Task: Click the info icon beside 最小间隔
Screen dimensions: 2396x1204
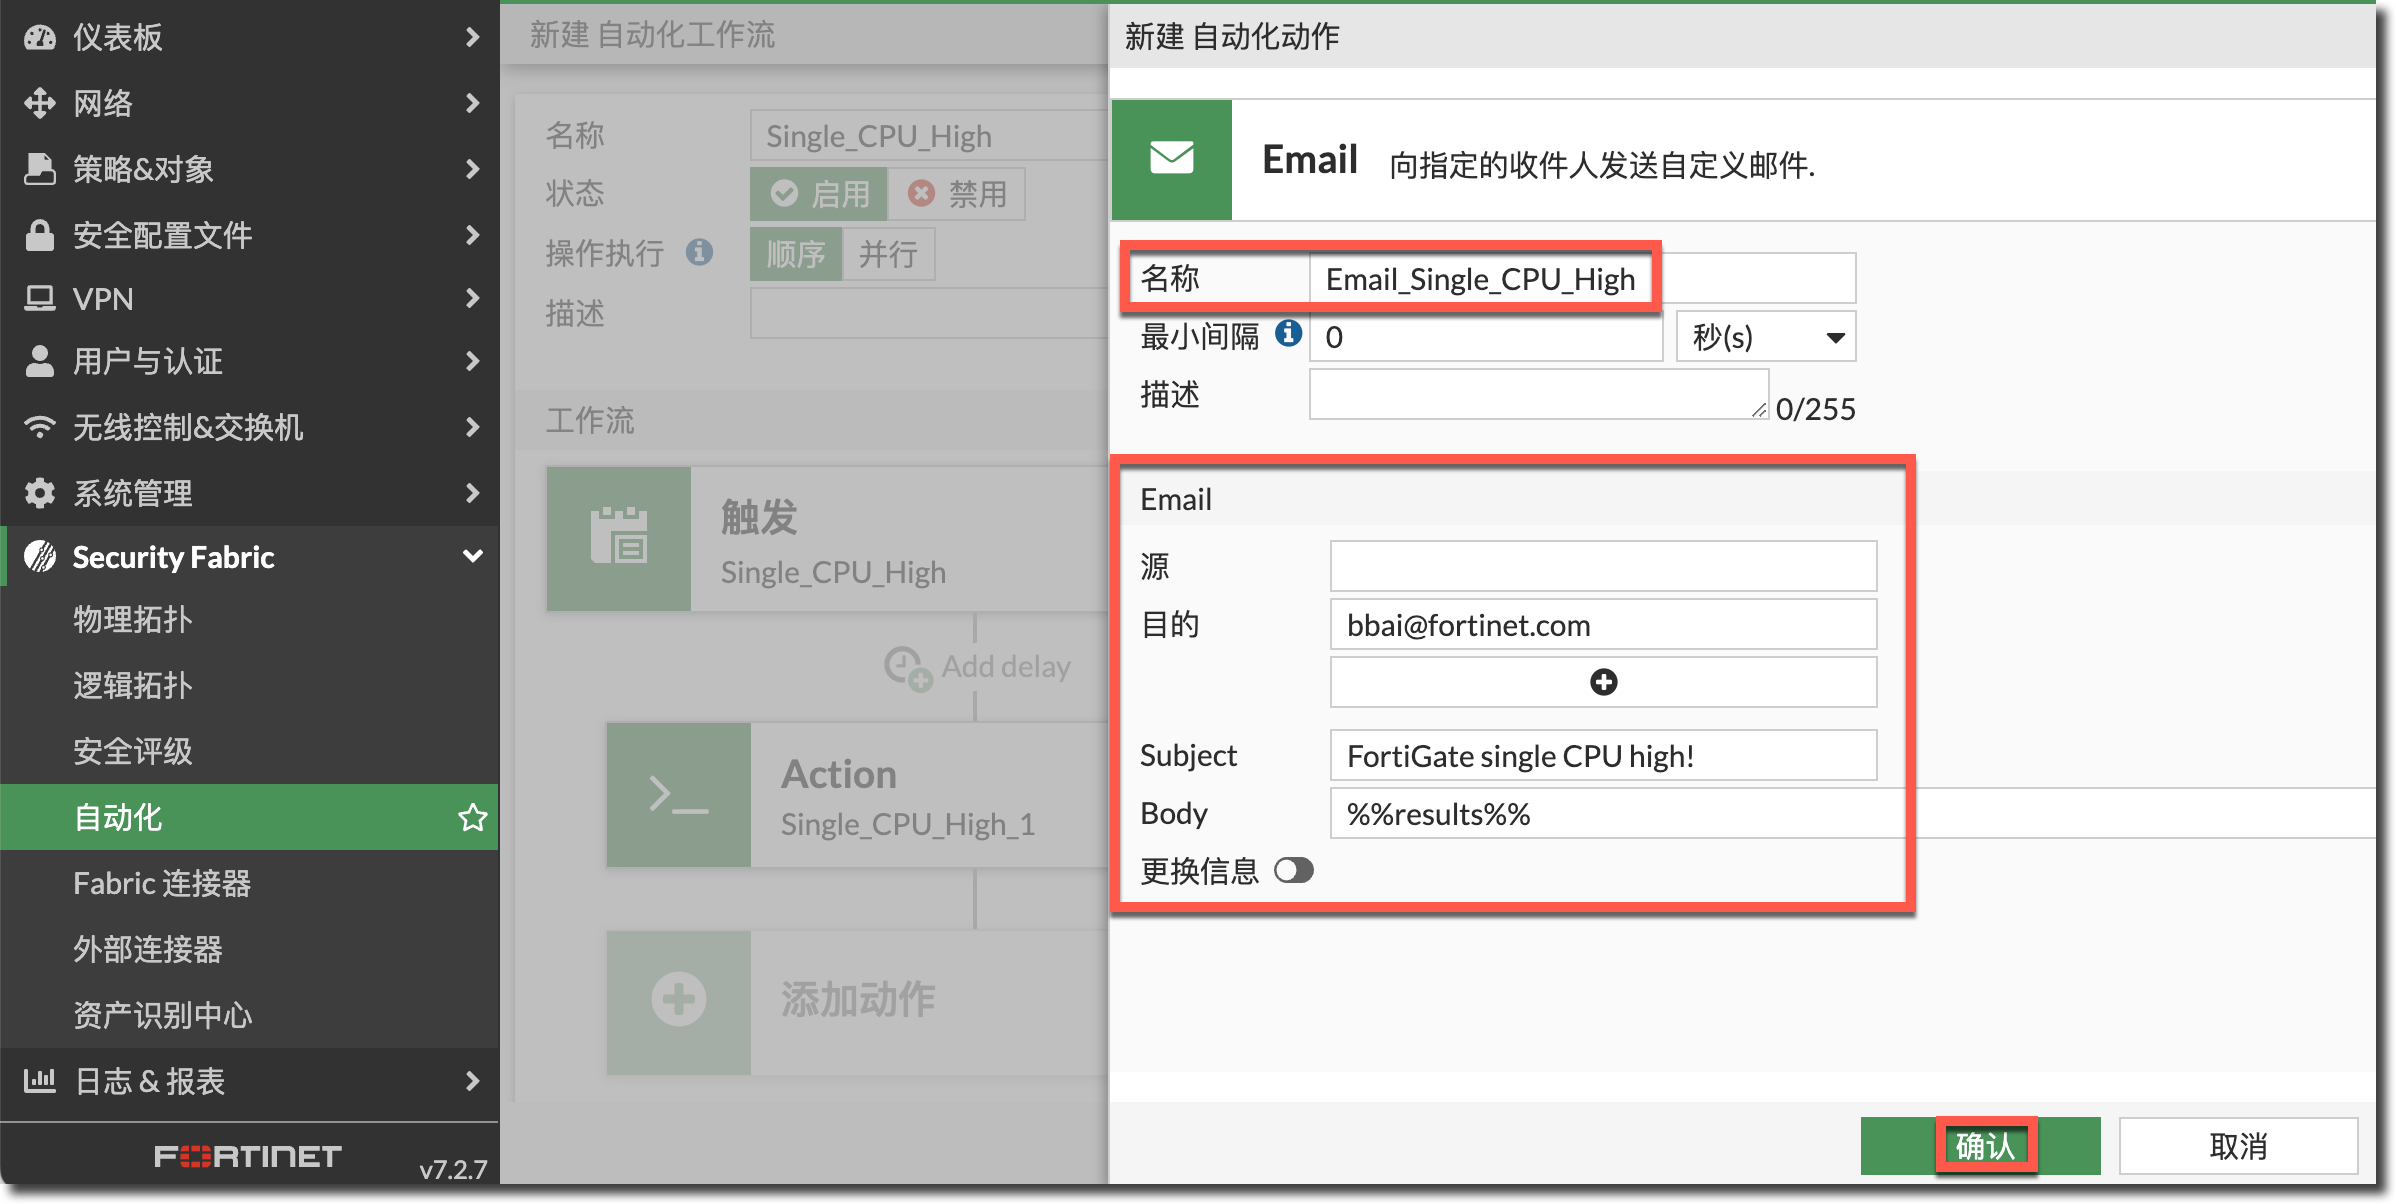Action: (1288, 333)
